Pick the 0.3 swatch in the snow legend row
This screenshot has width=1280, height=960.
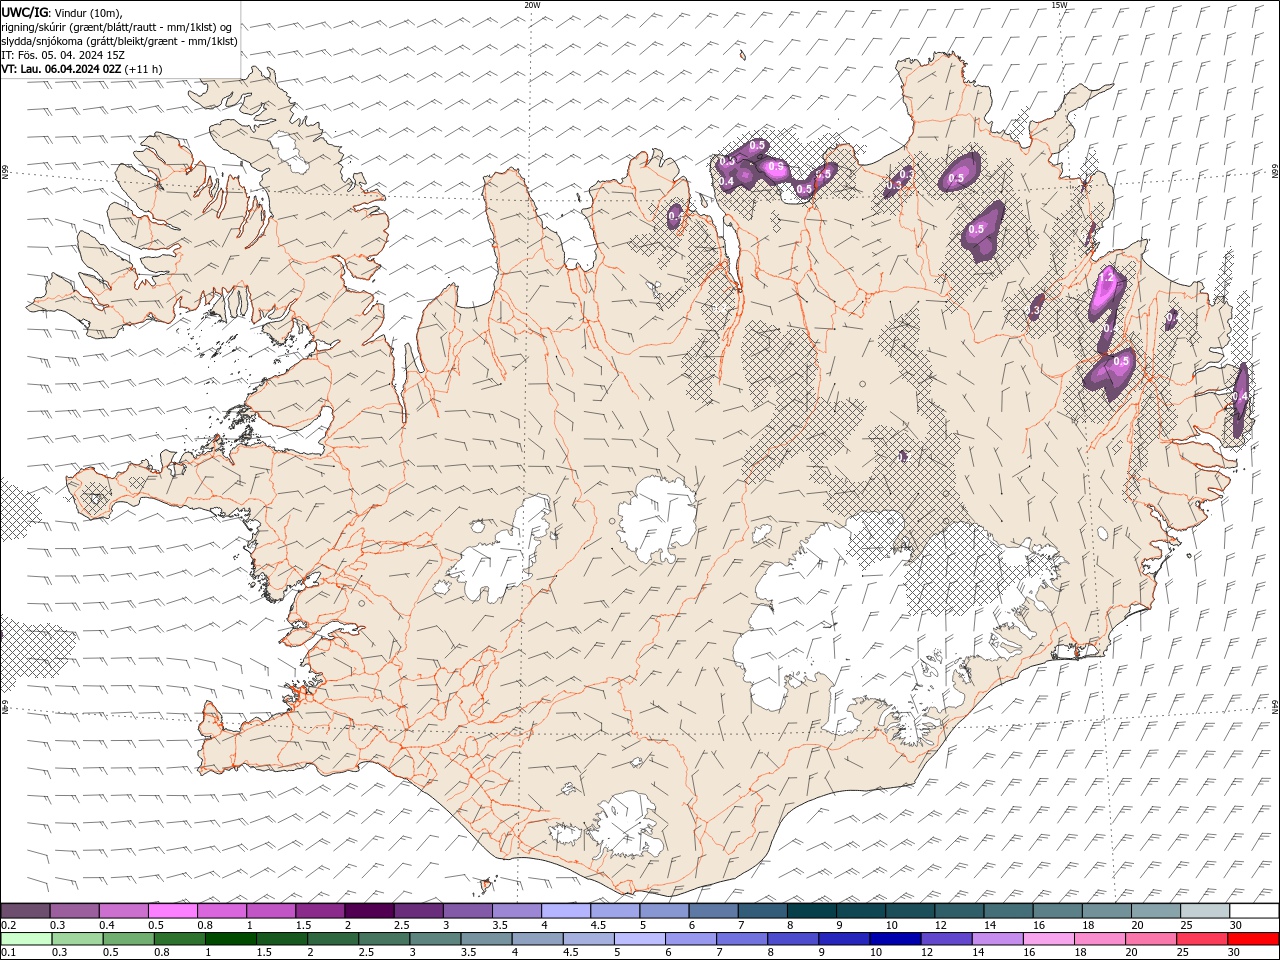(74, 911)
